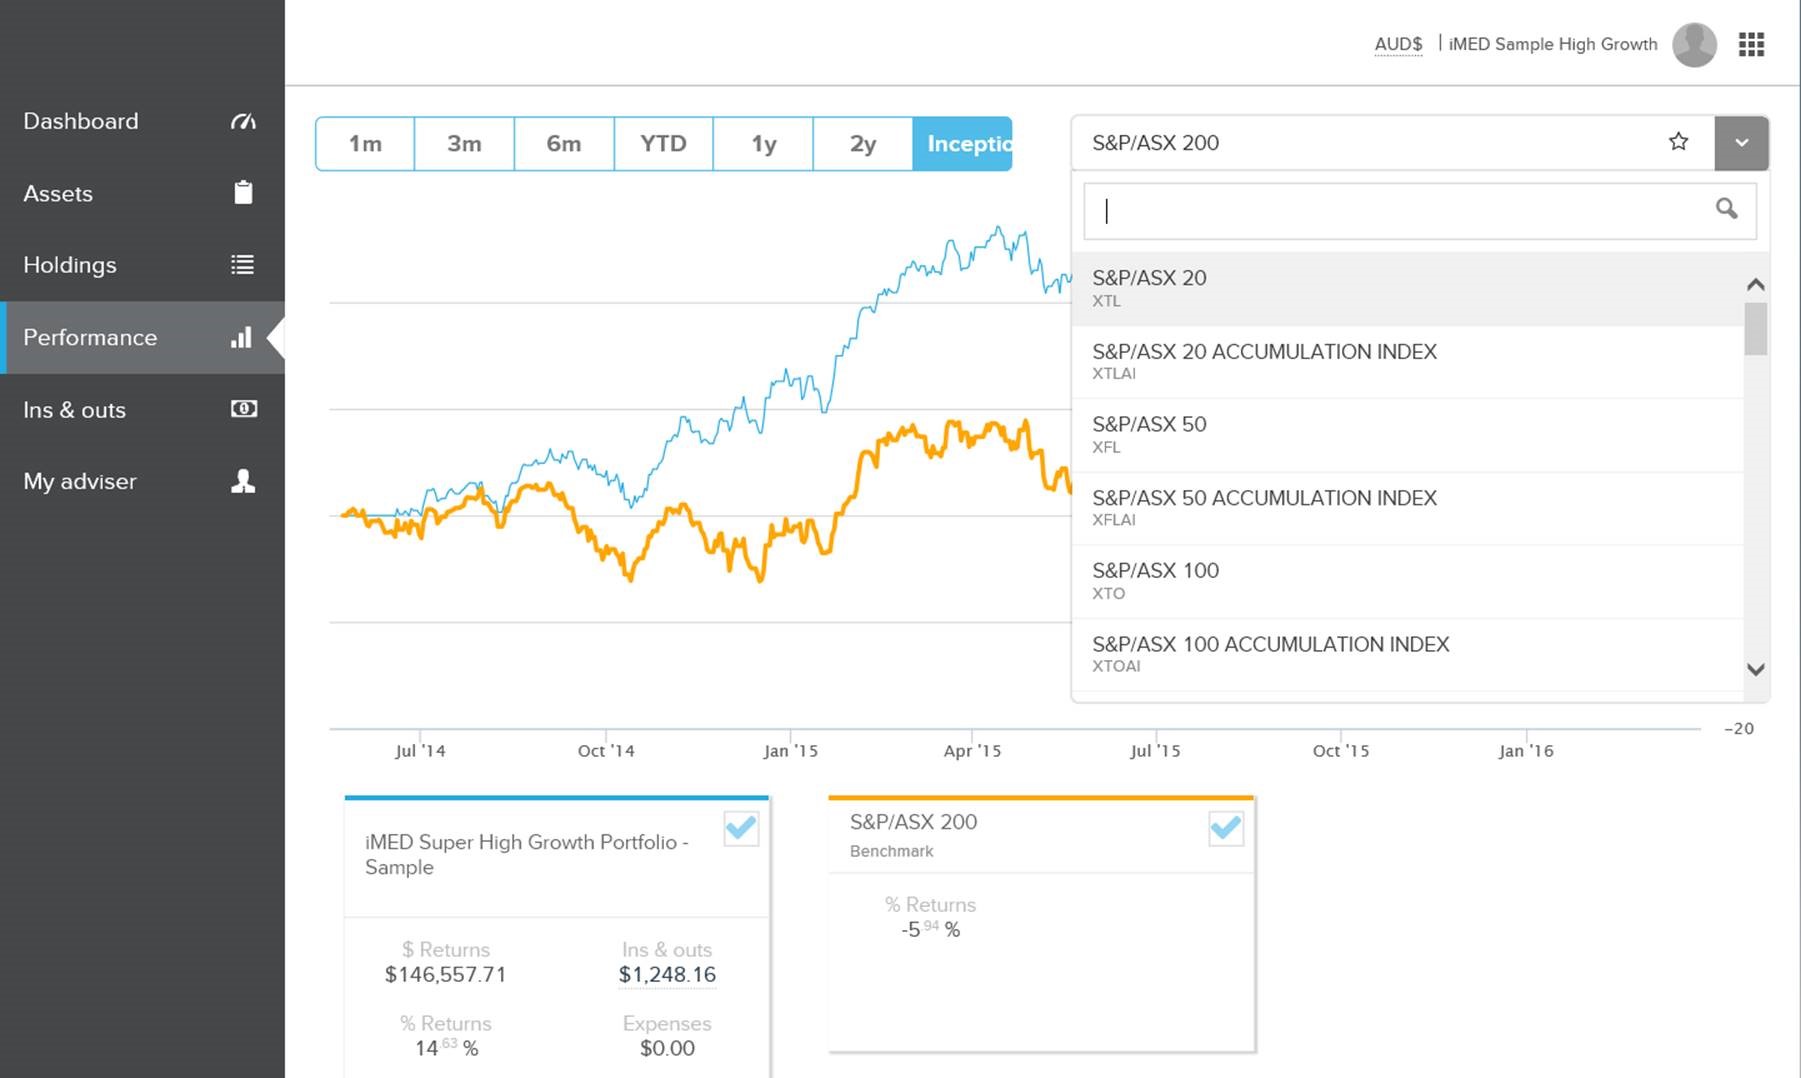Favorite the benchmark with the star icon

tap(1678, 142)
